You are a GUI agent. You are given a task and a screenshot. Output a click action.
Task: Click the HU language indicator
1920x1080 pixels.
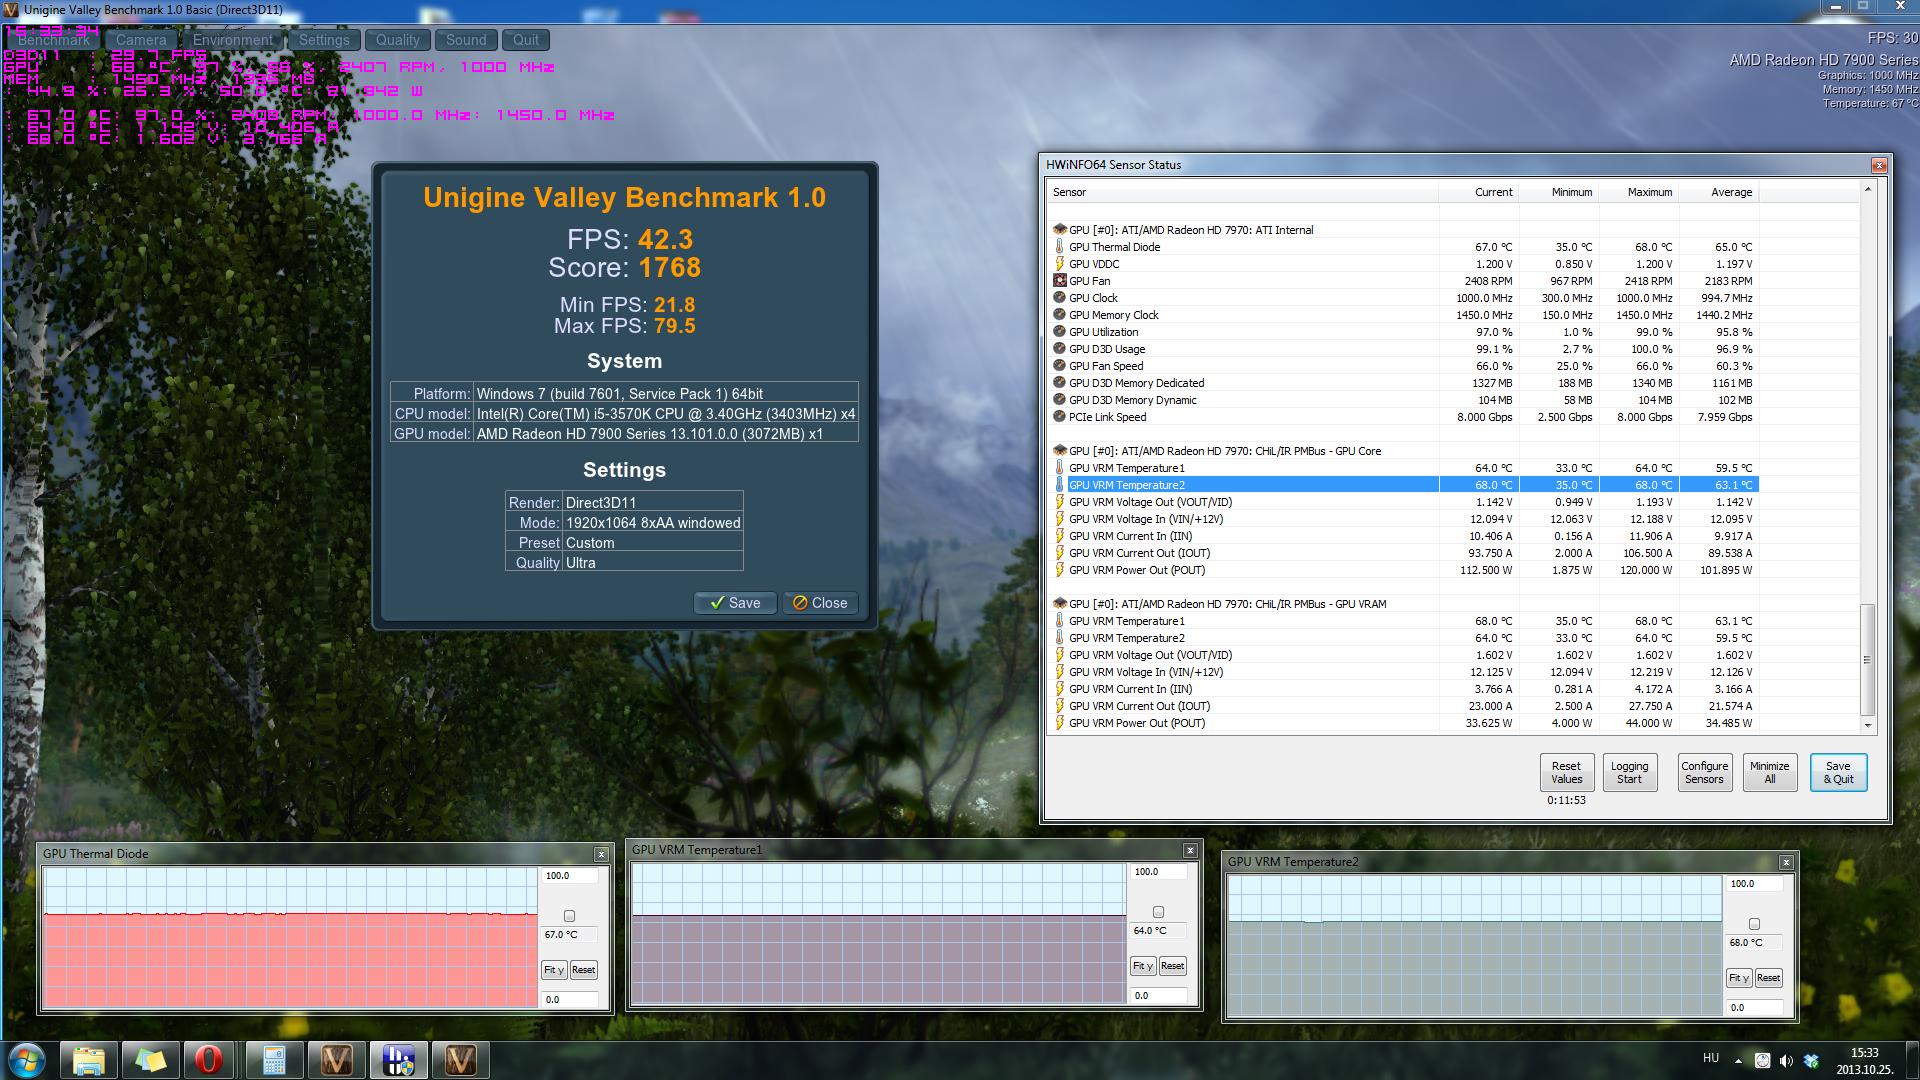1711,1058
